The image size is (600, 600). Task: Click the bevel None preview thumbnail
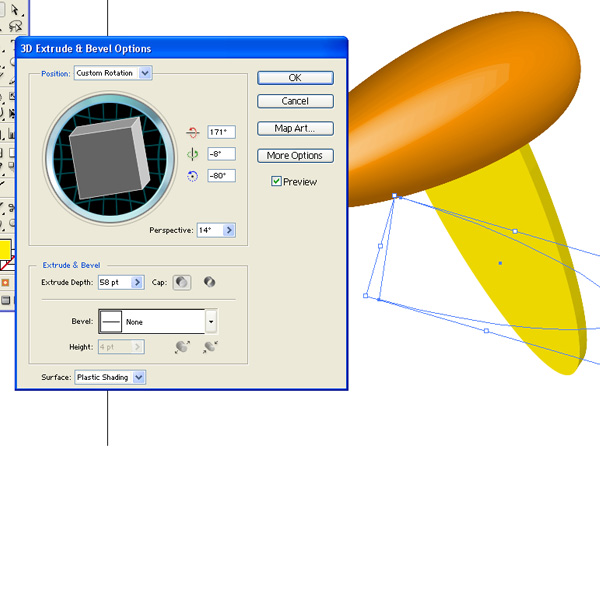click(111, 321)
